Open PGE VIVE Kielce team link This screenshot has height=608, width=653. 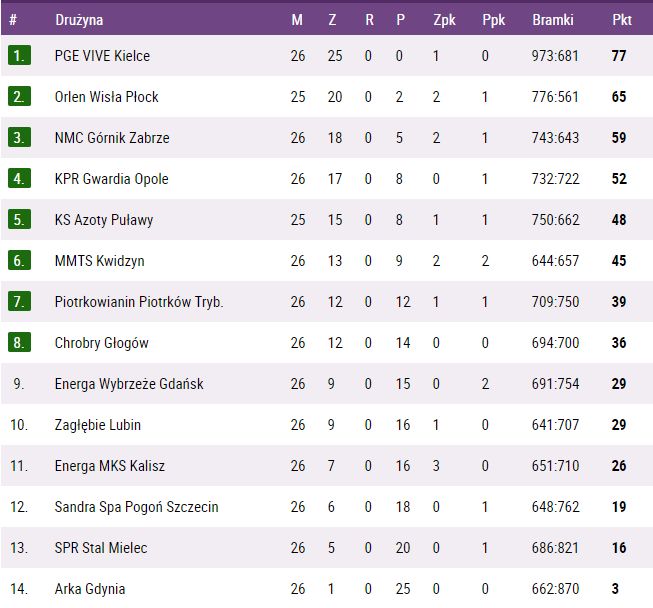click(x=102, y=56)
